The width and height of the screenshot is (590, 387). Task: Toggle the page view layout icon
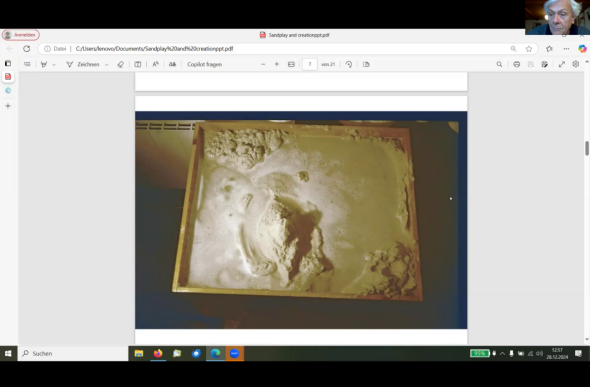(x=138, y=64)
